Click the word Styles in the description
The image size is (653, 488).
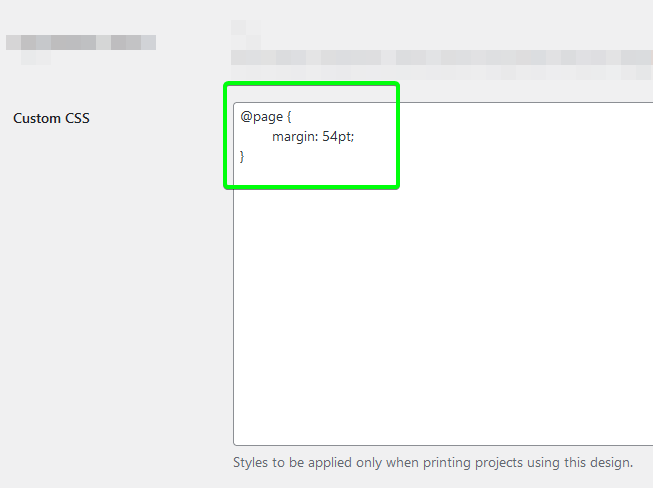tap(250, 462)
